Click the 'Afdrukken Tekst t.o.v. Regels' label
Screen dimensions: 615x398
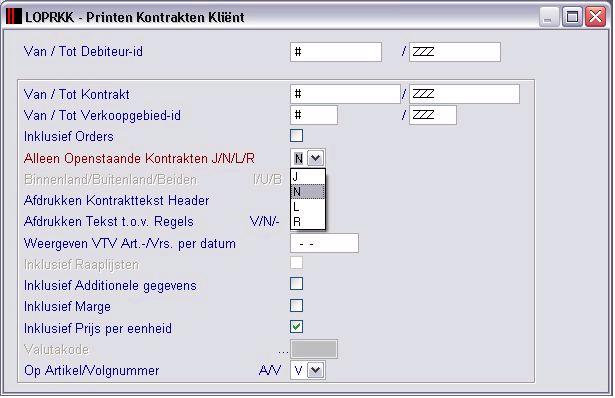[x=109, y=222]
